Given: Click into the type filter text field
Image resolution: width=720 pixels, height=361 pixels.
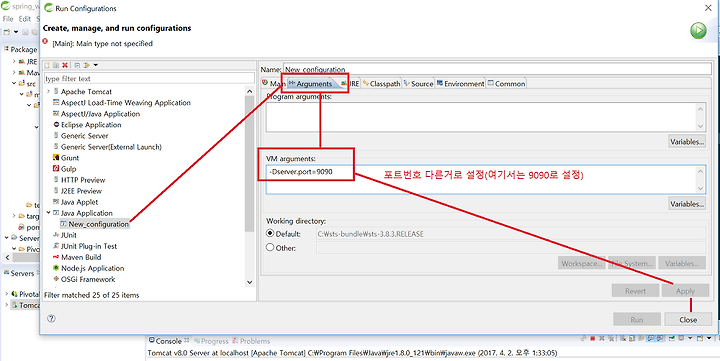Looking at the screenshot, I should (149, 79).
